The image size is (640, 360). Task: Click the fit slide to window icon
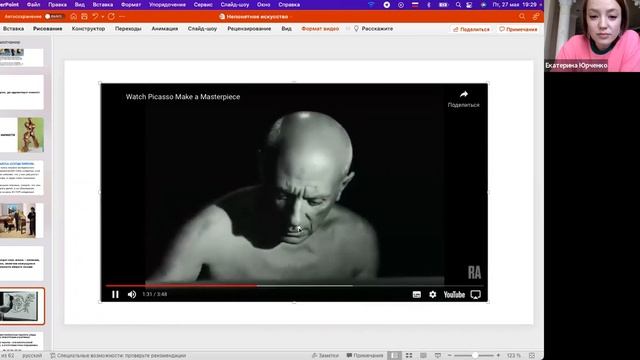pos(532,356)
